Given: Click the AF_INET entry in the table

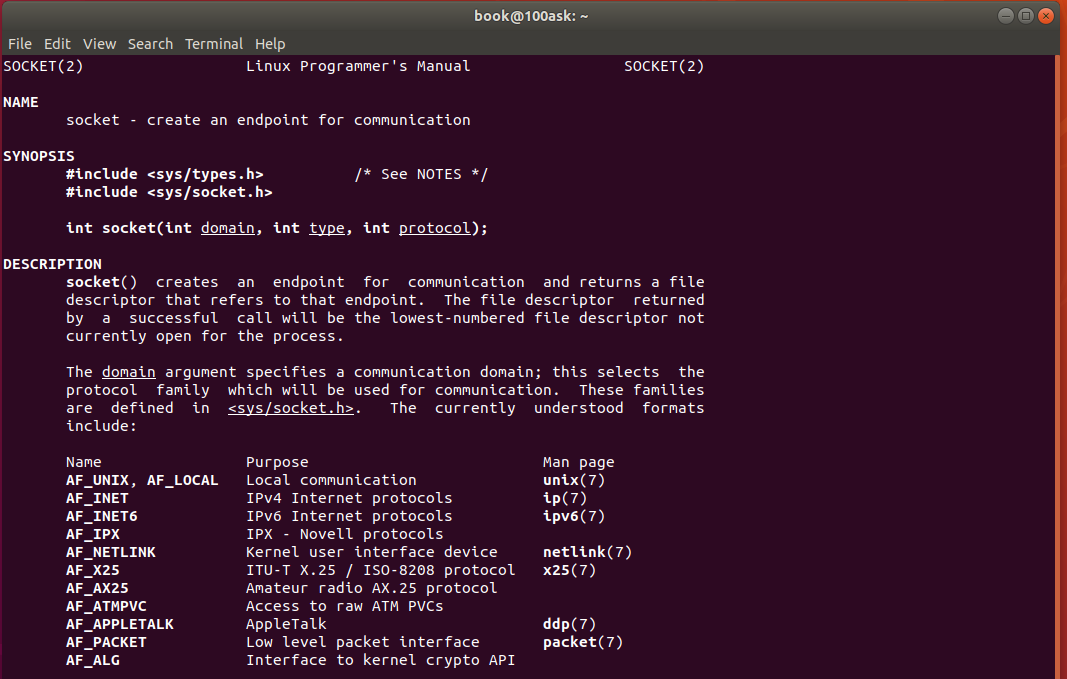Looking at the screenshot, I should tap(96, 498).
